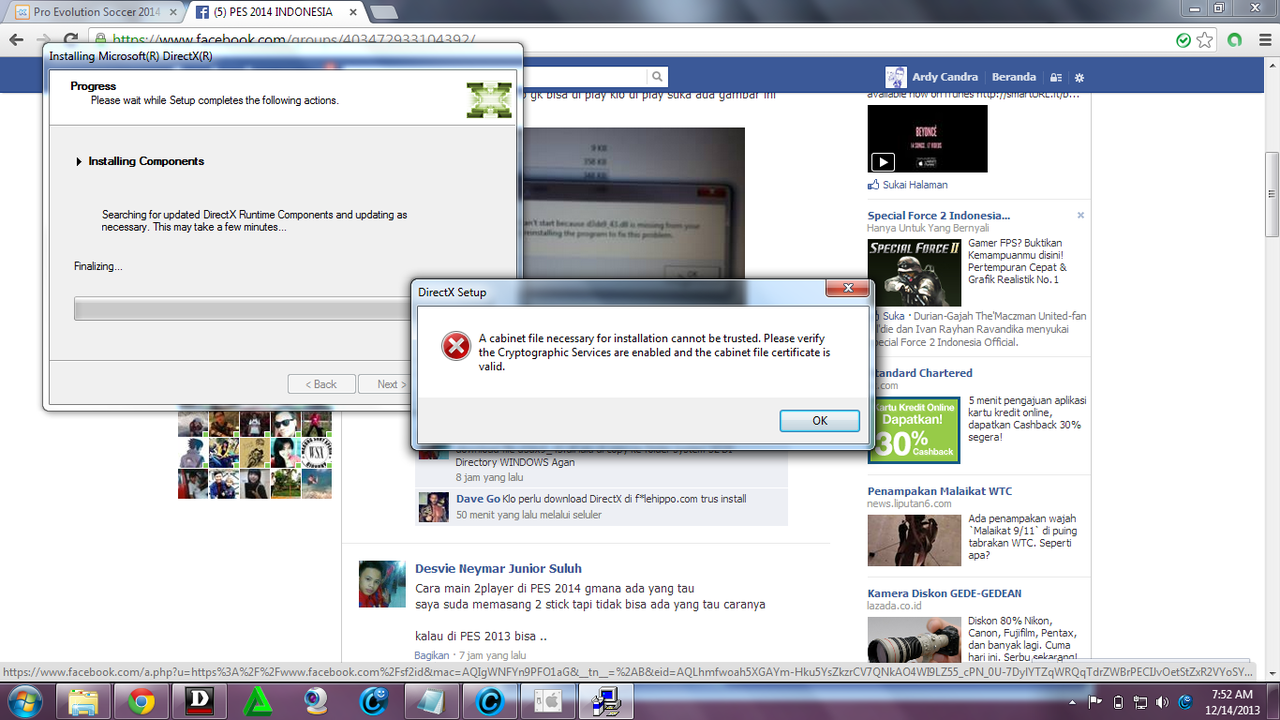Image resolution: width=1280 pixels, height=720 pixels.
Task: Click the greyed Back button in DirectX installer
Action: coord(321,384)
